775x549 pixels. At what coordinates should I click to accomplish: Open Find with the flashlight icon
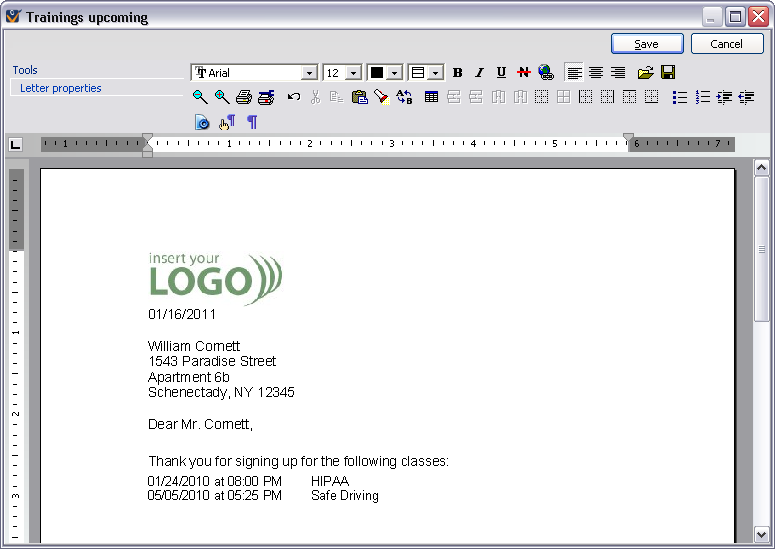381,97
